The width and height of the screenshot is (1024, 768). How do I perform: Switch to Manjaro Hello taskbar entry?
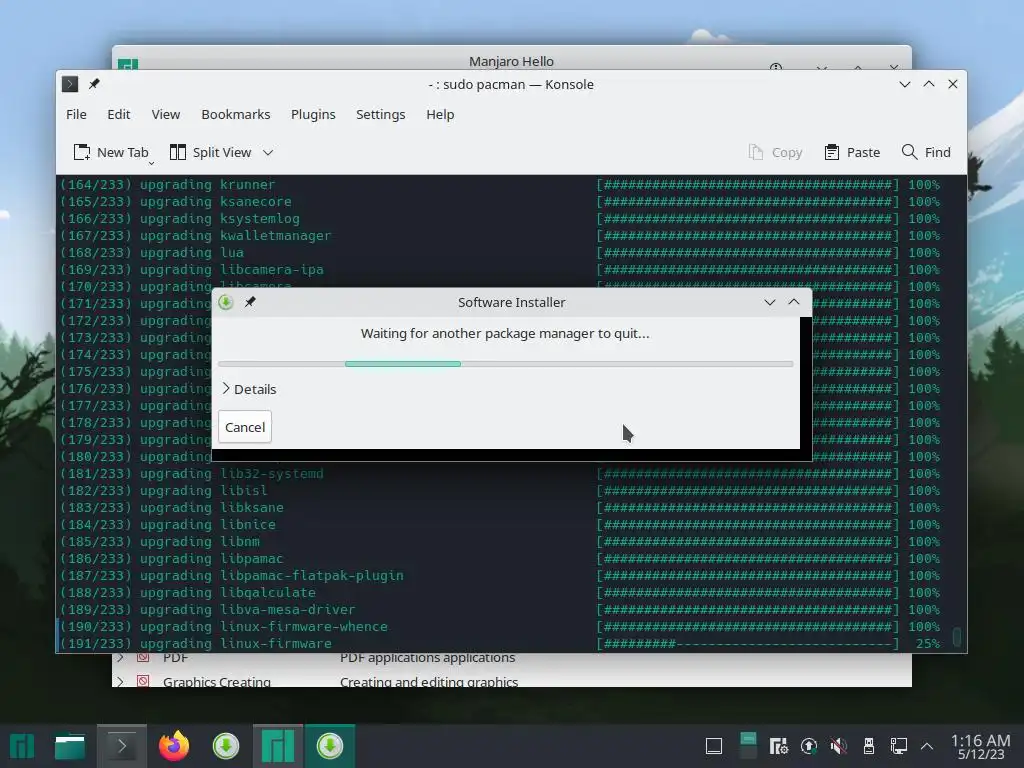(278, 746)
